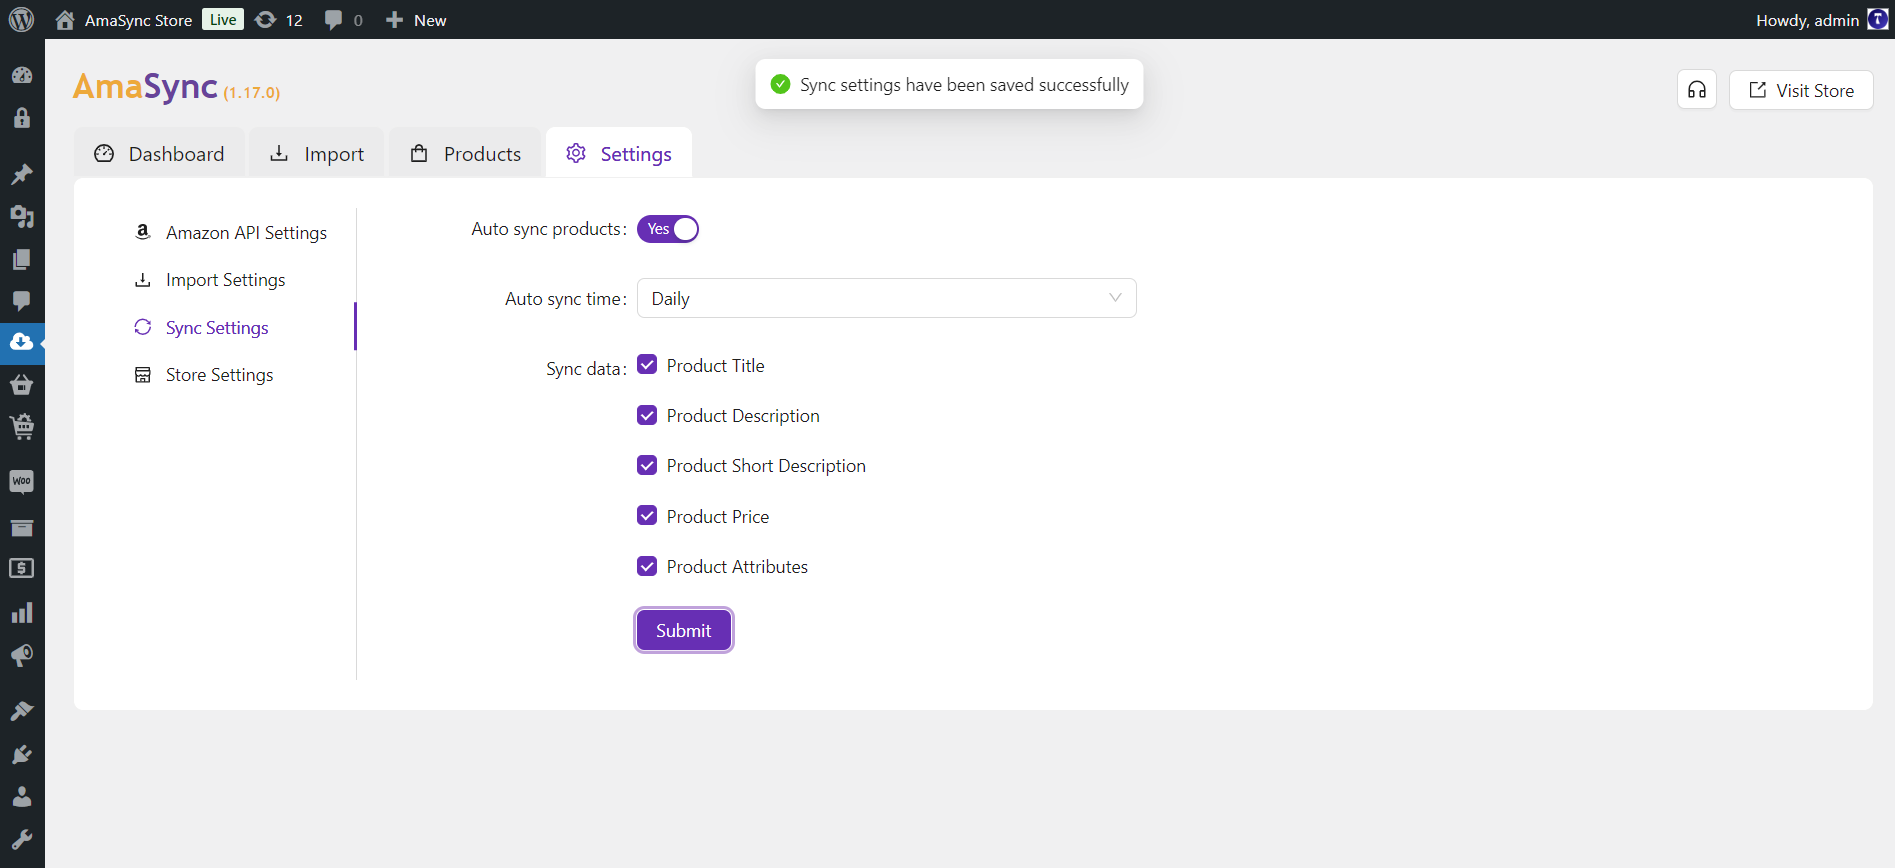Open Tools wrench sidebar icon
The width and height of the screenshot is (1895, 868).
point(22,839)
